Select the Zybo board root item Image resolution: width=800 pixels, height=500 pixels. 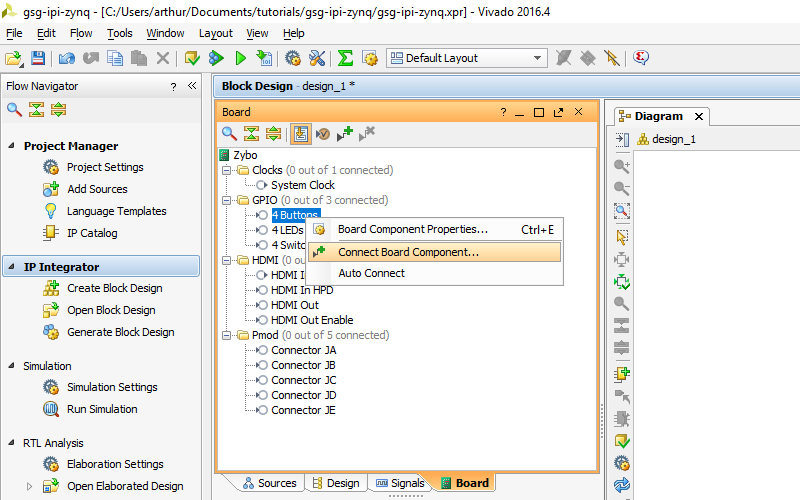(245, 155)
